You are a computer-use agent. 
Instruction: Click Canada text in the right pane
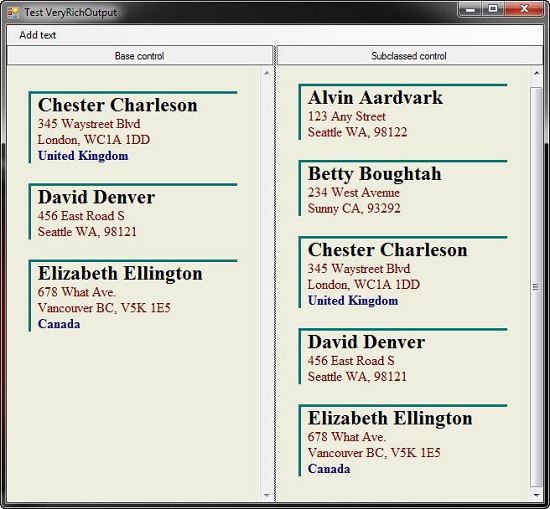329,469
